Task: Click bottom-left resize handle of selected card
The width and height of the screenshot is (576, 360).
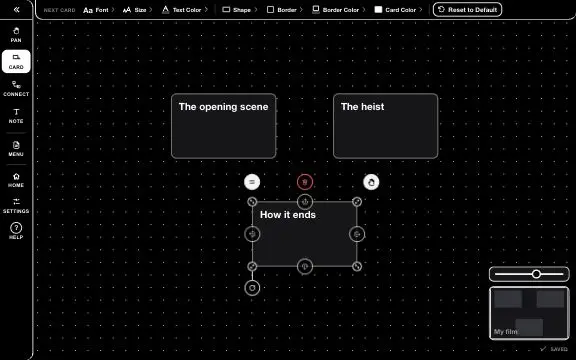Action: [252, 266]
